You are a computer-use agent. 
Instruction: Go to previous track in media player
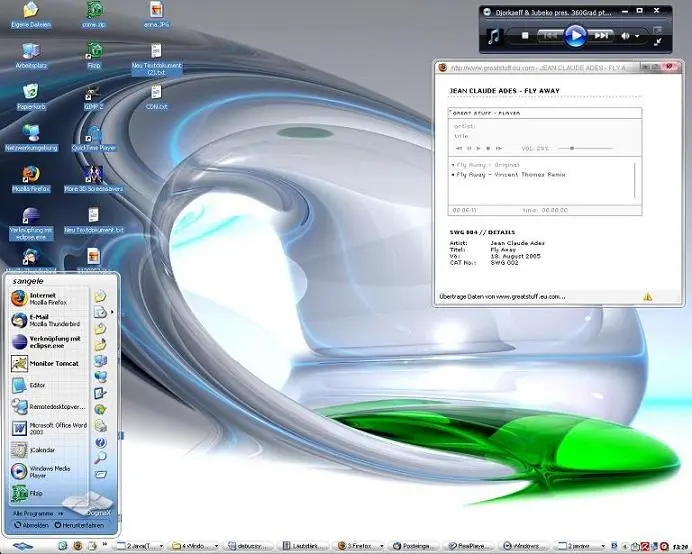549,36
